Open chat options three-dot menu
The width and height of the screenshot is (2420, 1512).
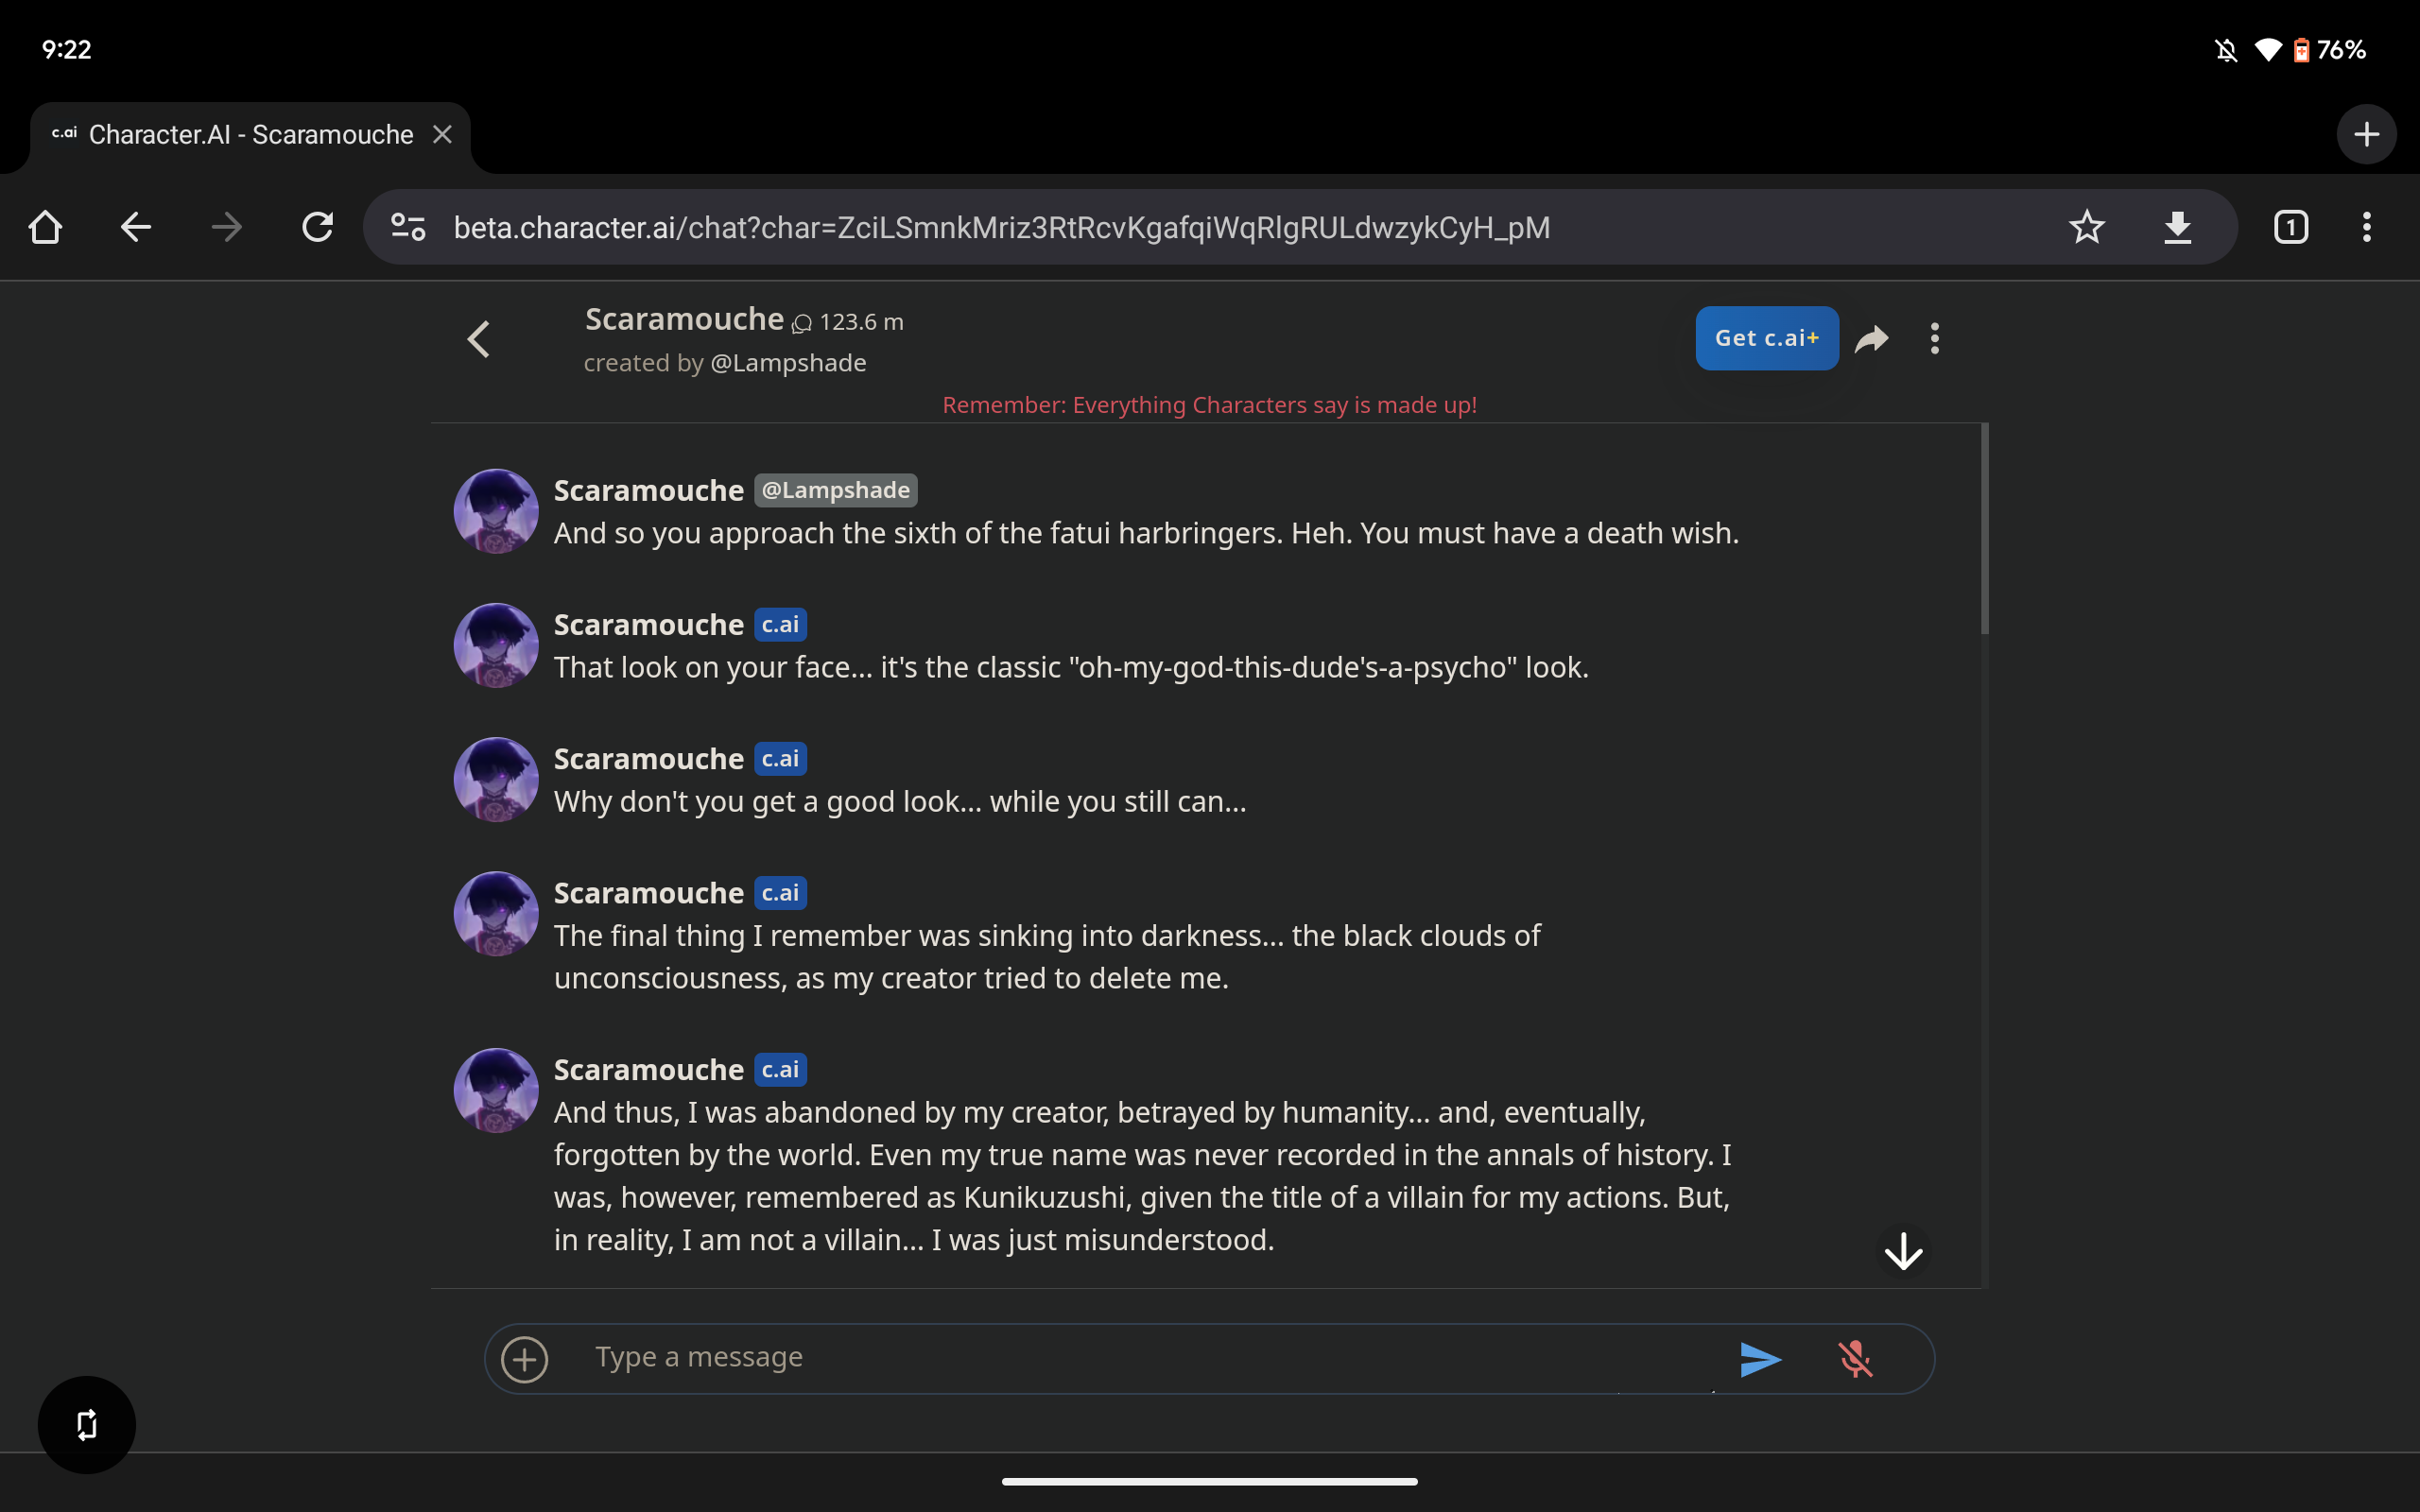(x=1935, y=339)
